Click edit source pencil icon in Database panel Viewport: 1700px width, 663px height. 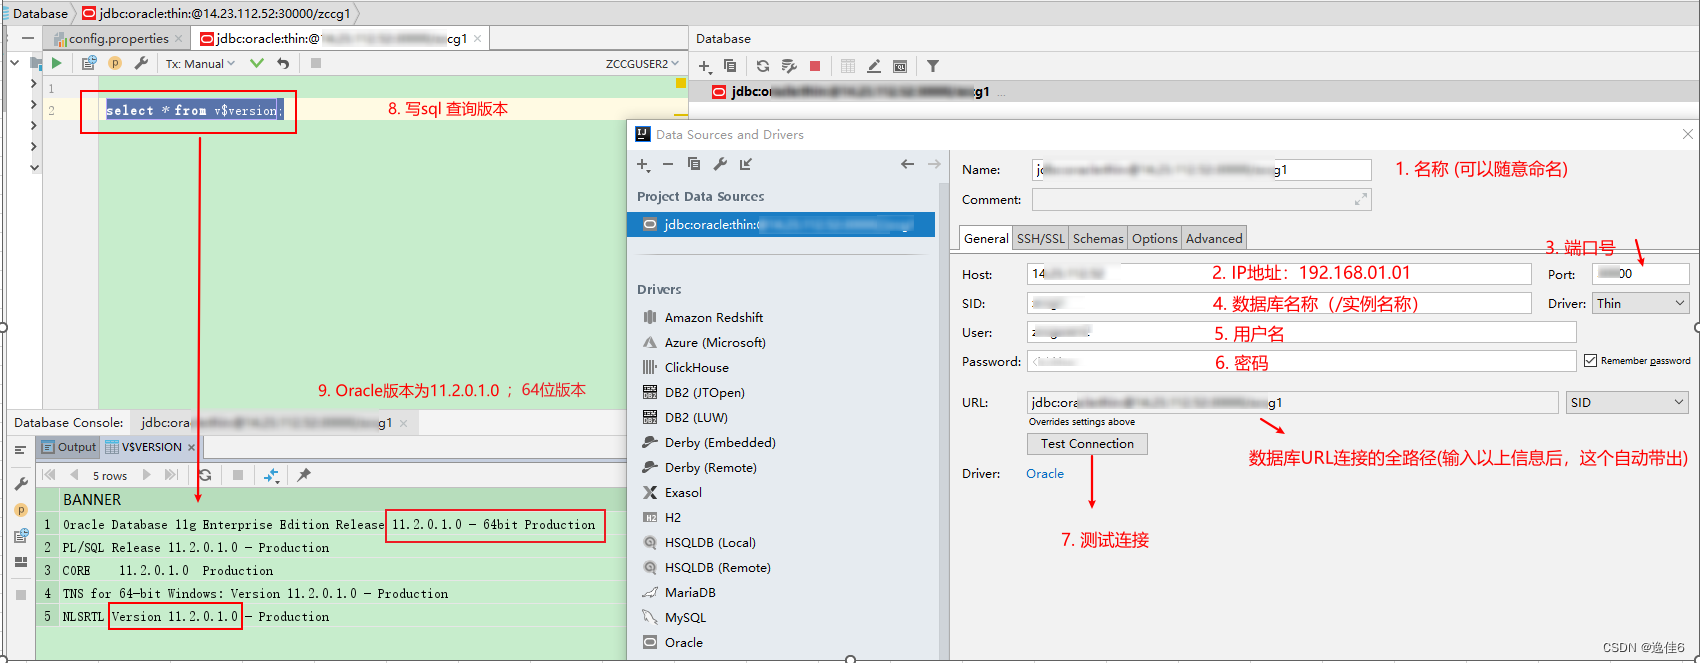(x=874, y=66)
